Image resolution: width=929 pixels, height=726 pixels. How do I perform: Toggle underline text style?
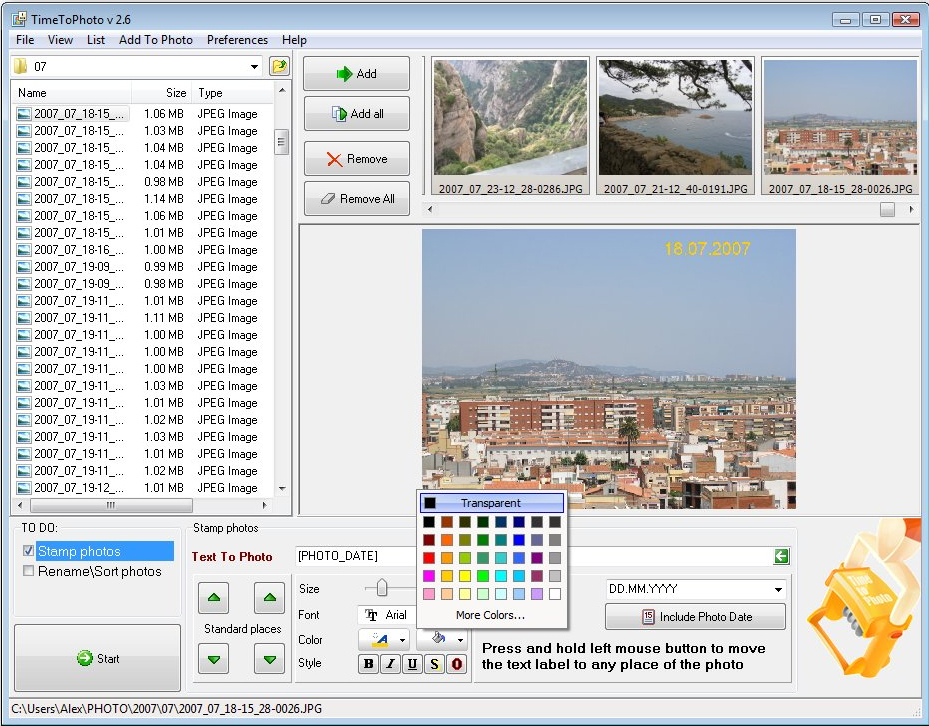pos(412,664)
